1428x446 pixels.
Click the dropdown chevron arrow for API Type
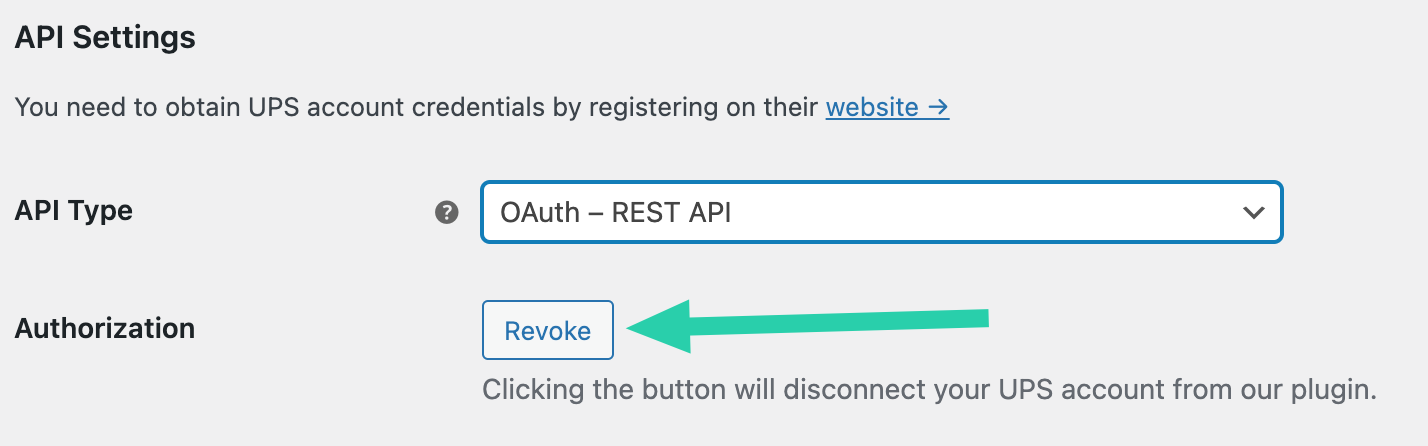pyautogui.click(x=1252, y=212)
